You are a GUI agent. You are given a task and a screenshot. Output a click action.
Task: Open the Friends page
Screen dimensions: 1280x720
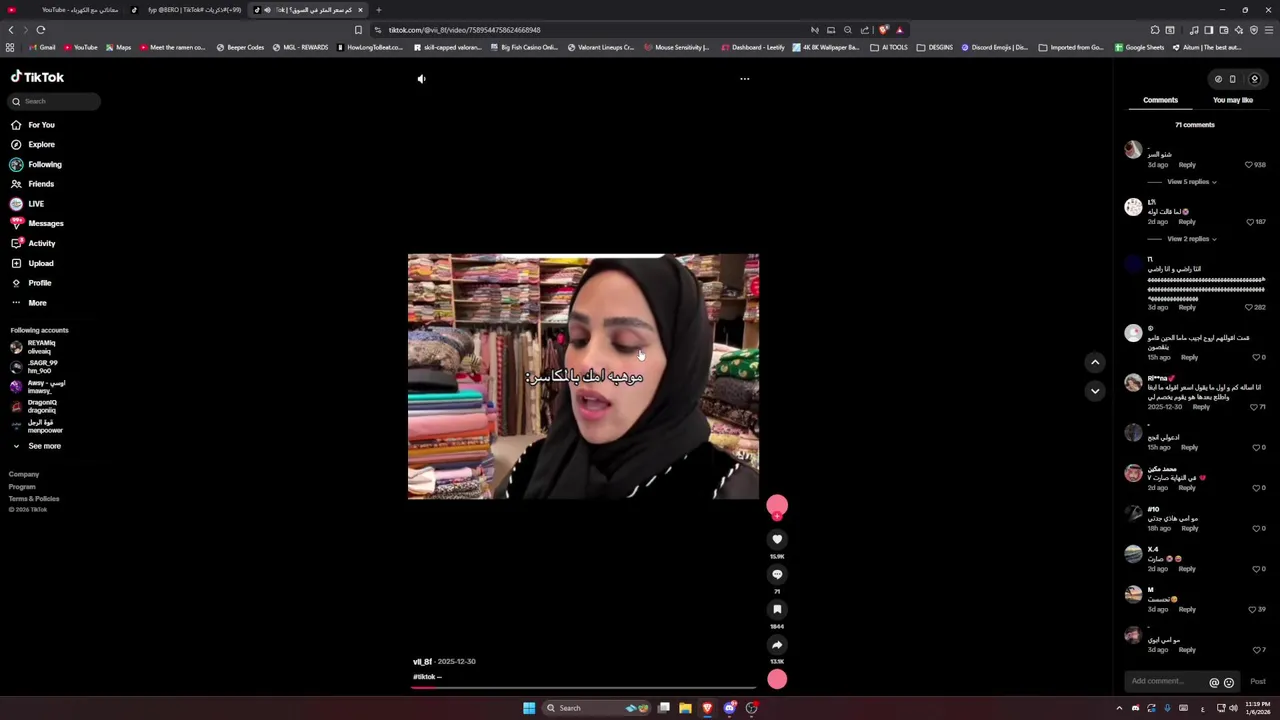click(x=41, y=184)
